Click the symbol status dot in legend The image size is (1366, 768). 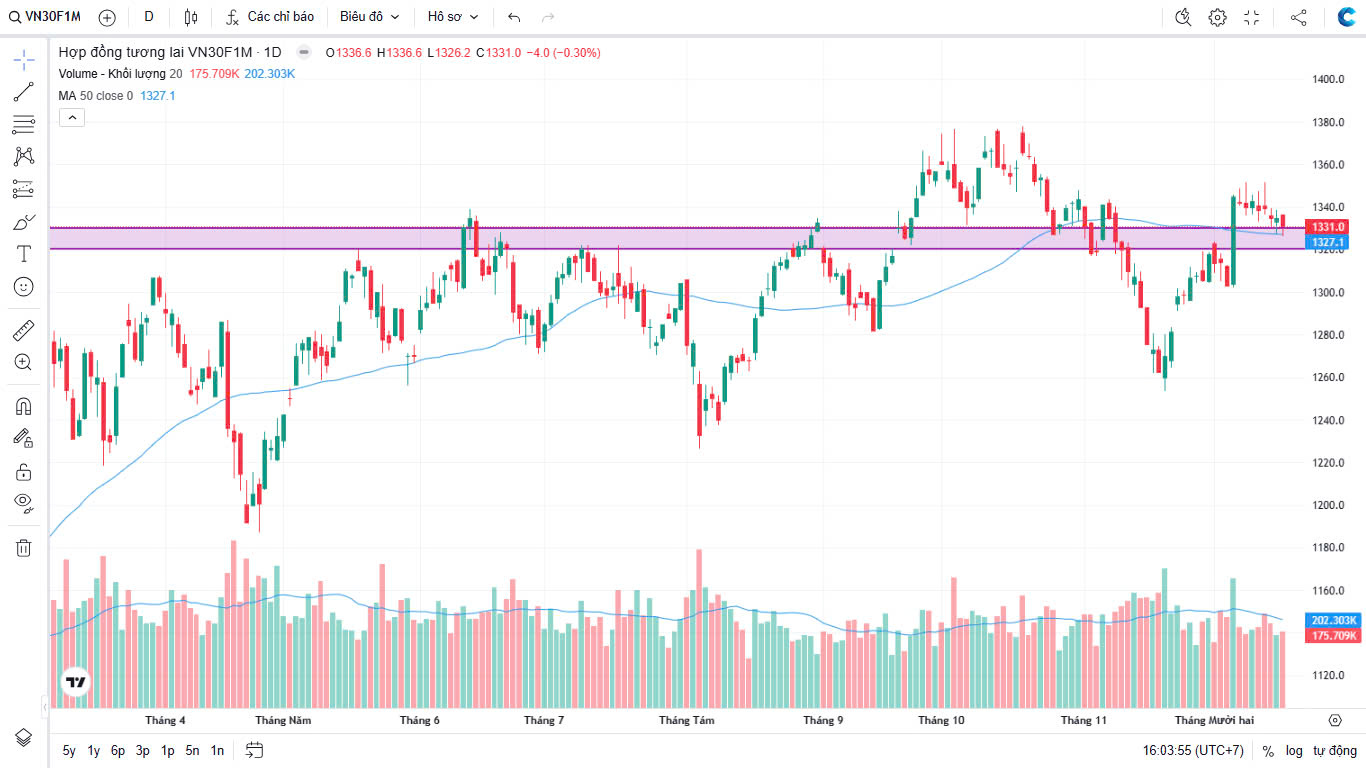pos(304,52)
